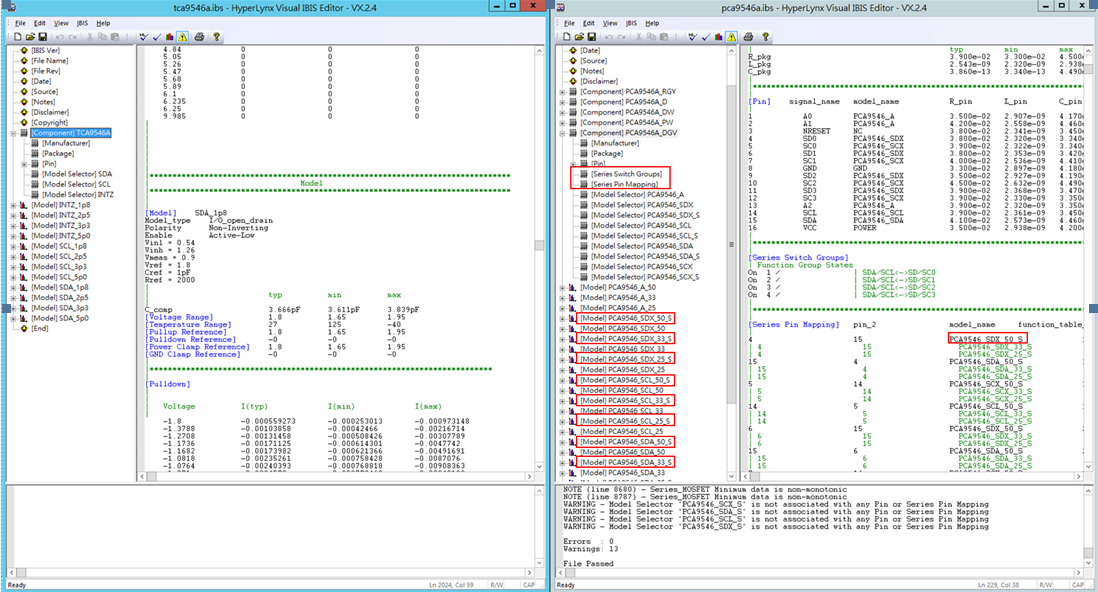The width and height of the screenshot is (1098, 592).
Task: Click Open folder icon in tca9546a.ibs window
Action: click(x=30, y=37)
